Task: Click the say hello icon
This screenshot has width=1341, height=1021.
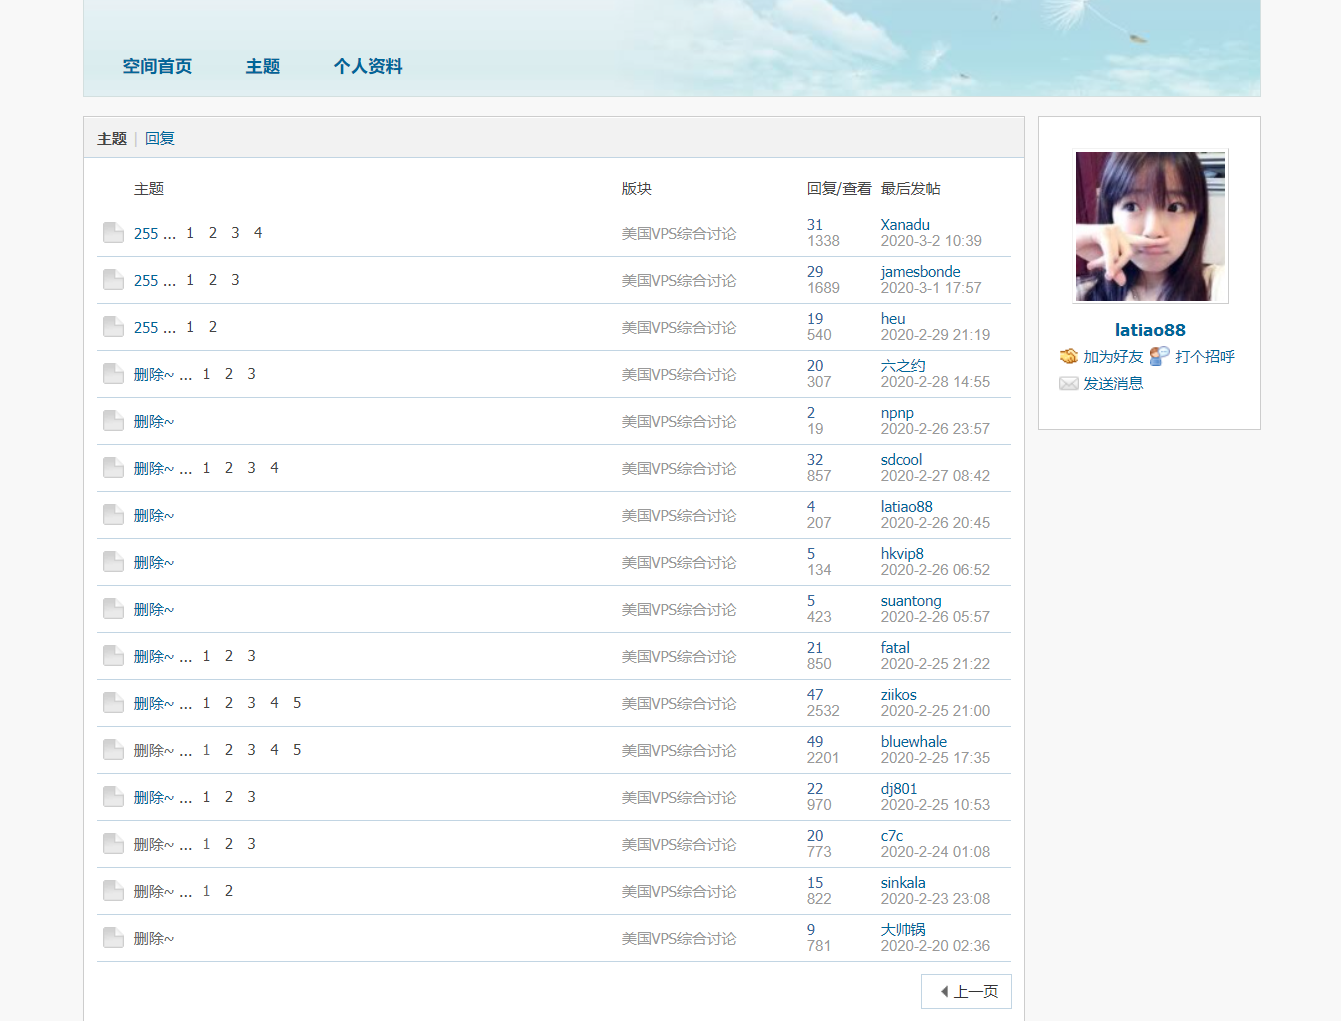Action: tap(1159, 356)
